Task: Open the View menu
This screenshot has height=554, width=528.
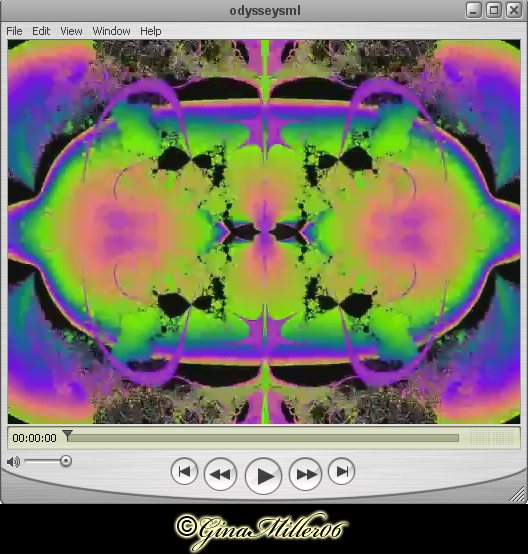Action: pos(71,31)
